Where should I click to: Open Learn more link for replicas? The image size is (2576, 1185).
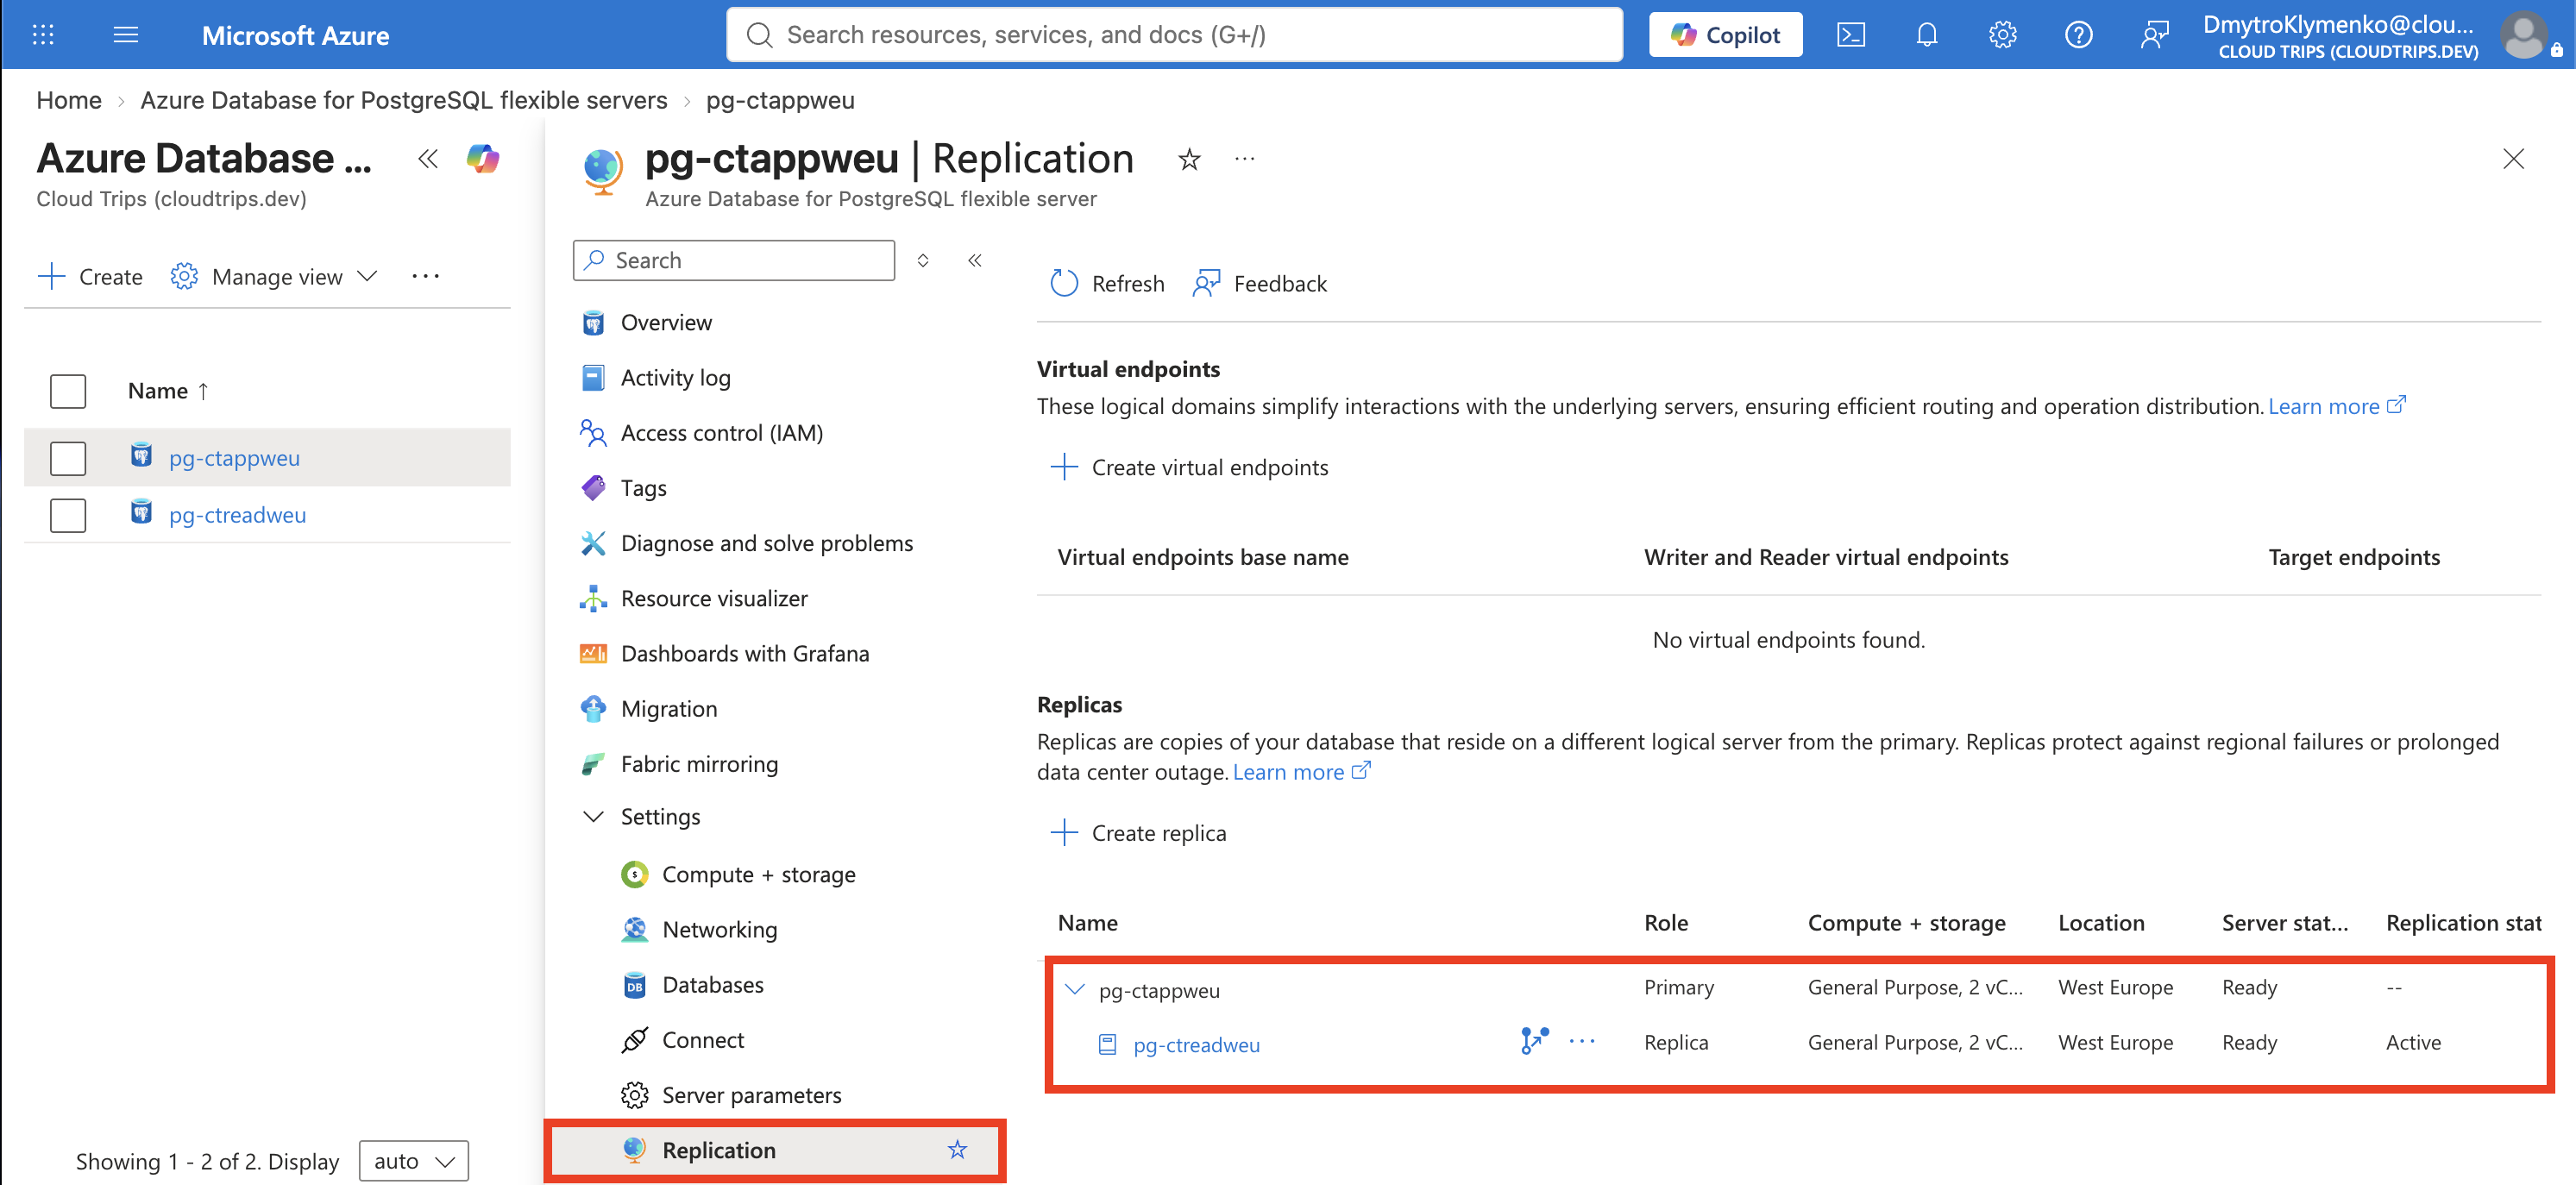coord(1301,772)
